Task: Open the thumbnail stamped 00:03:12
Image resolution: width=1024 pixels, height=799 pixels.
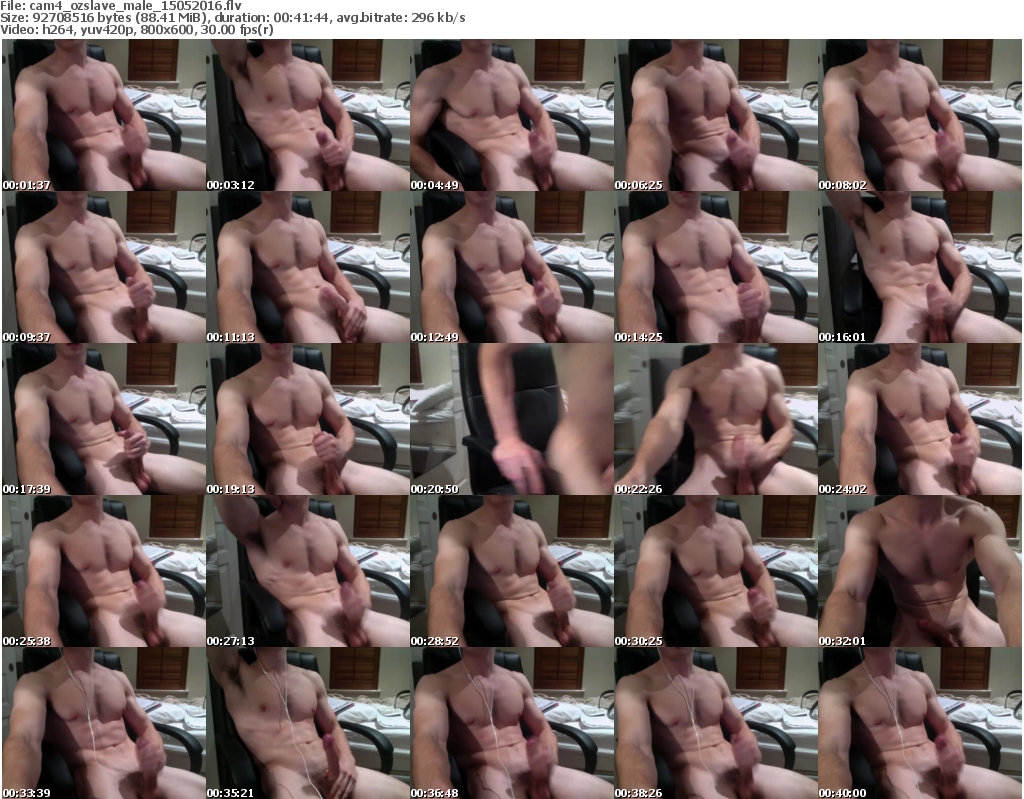Action: (x=308, y=115)
